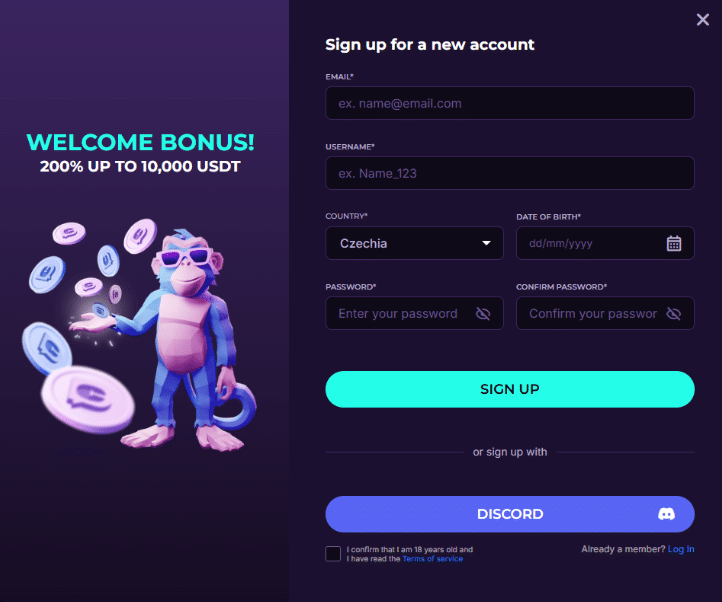Click the calendar icon in date field

point(674,243)
